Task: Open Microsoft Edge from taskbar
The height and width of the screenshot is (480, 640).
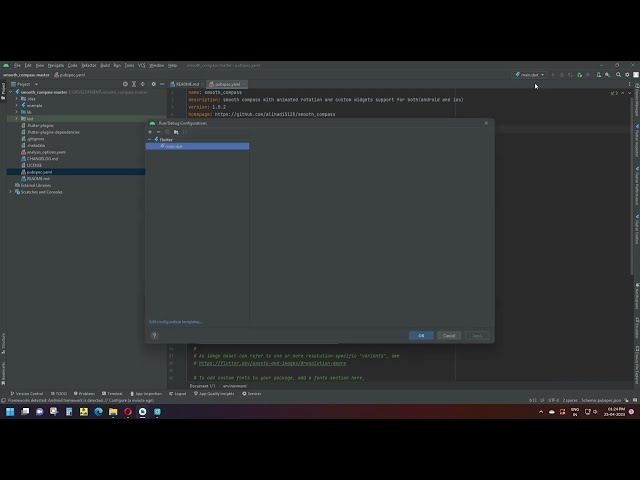Action: (x=98, y=411)
